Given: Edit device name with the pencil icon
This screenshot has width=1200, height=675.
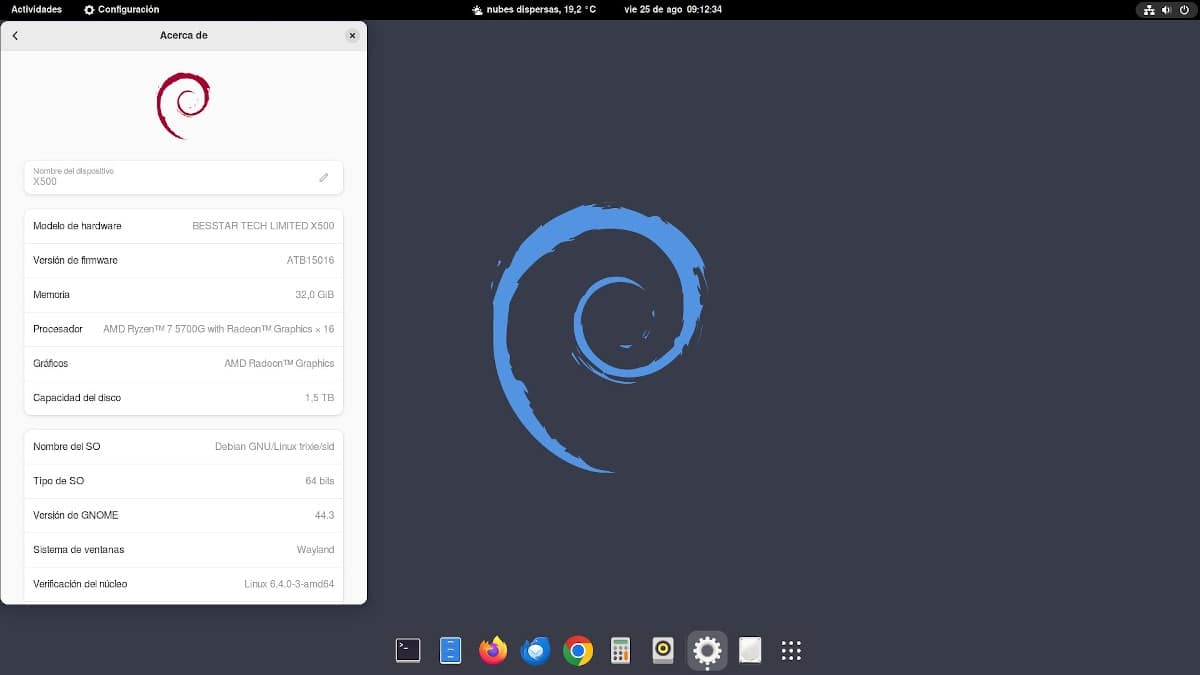Looking at the screenshot, I should tap(323, 177).
